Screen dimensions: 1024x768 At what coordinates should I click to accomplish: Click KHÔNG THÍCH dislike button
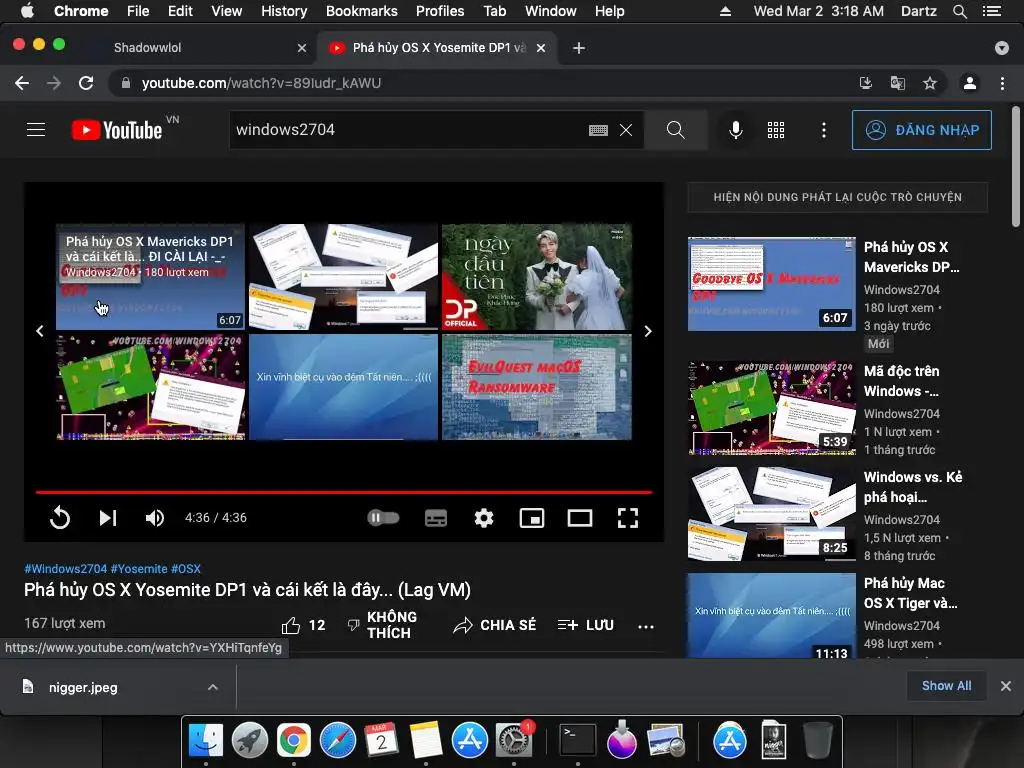tap(382, 625)
